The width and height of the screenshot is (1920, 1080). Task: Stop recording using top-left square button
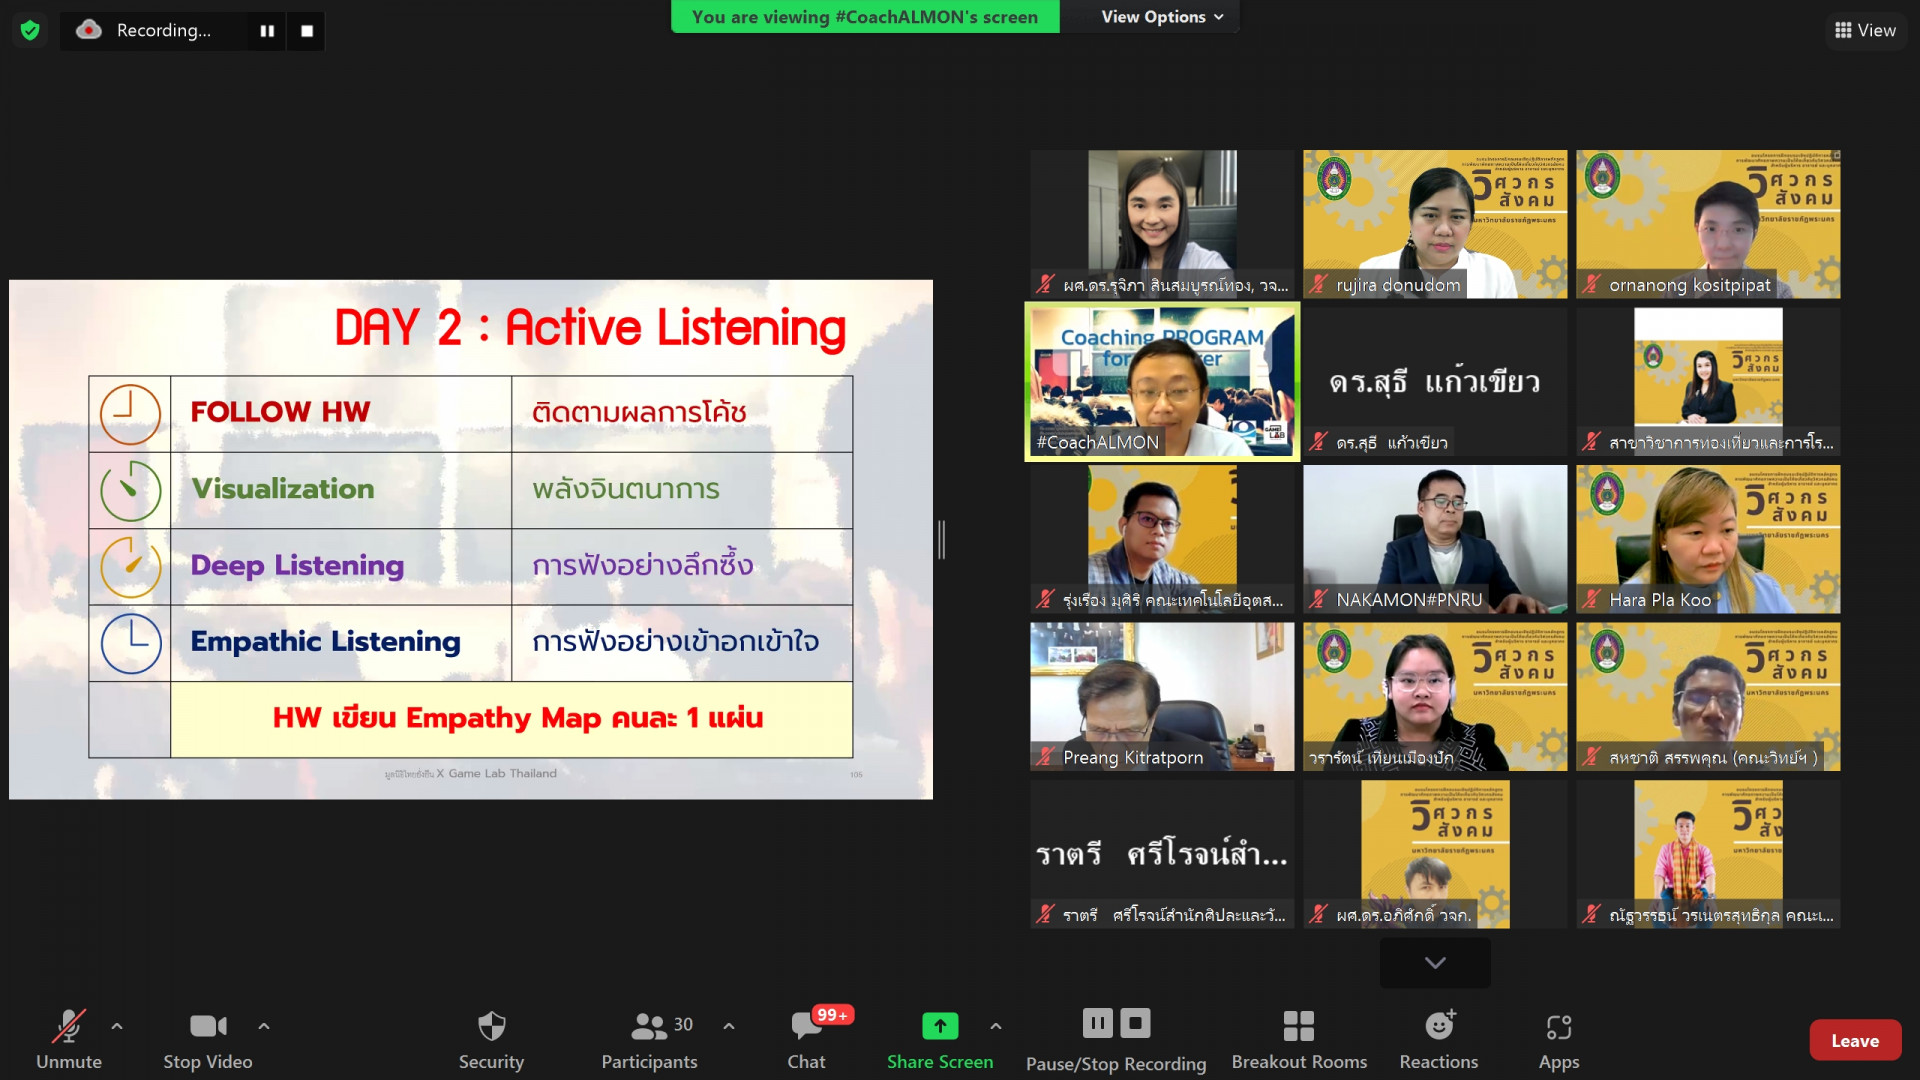coord(307,31)
